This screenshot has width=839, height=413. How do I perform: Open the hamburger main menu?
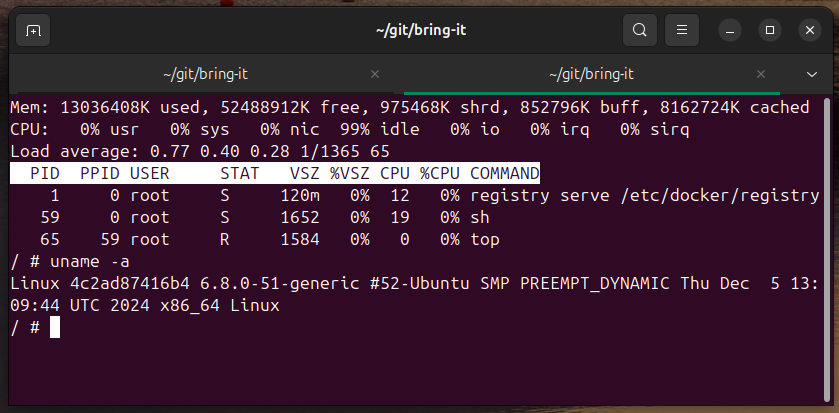682,30
